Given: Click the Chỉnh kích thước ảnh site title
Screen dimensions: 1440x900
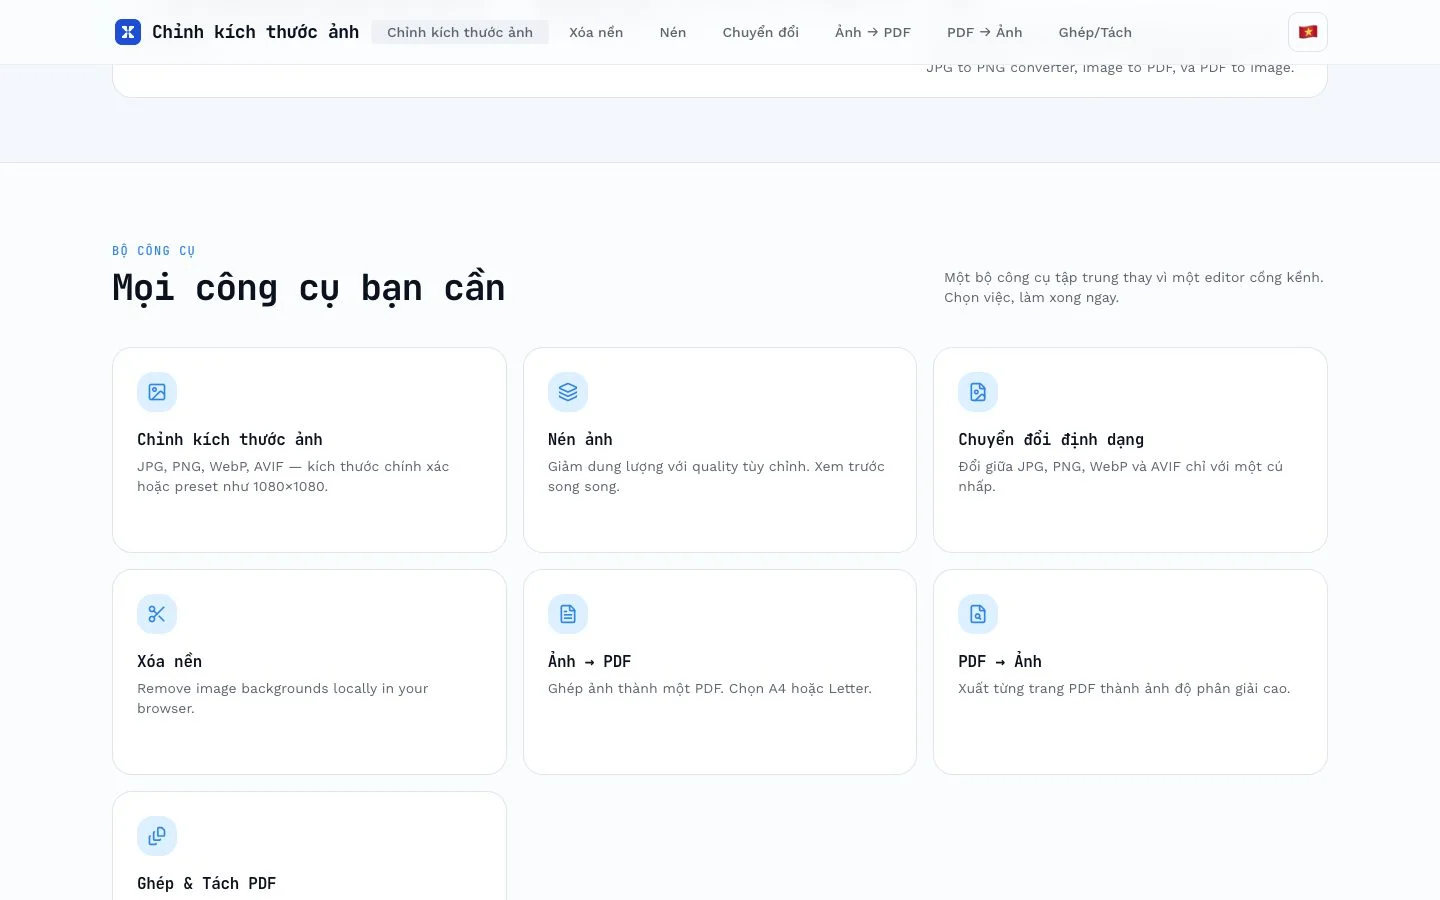Looking at the screenshot, I should (255, 32).
